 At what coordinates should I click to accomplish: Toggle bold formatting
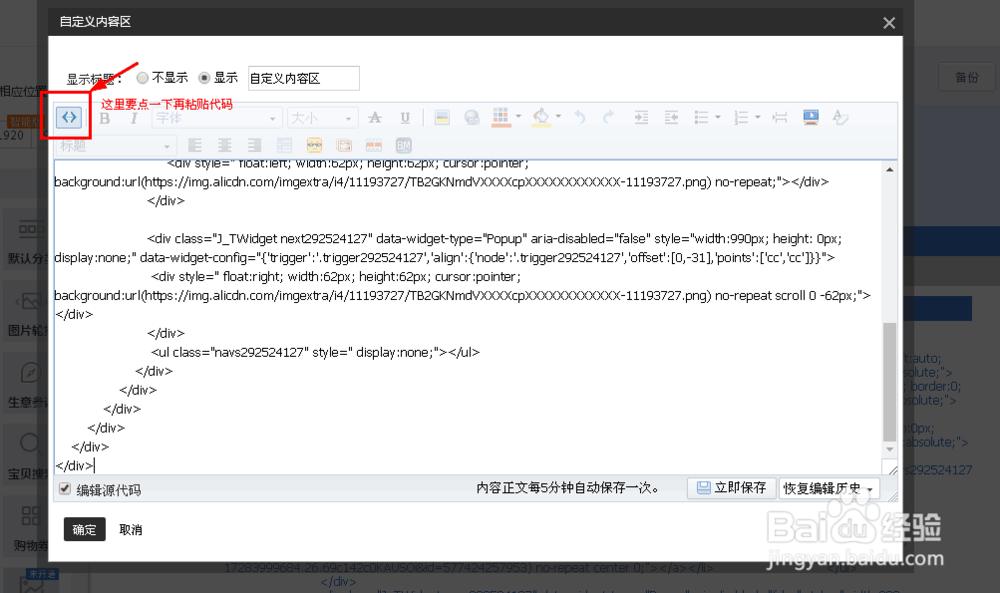[x=105, y=118]
